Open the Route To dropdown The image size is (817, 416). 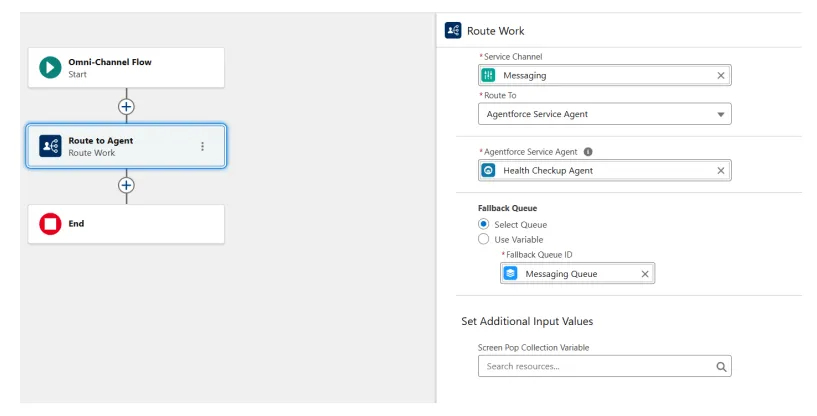[604, 114]
